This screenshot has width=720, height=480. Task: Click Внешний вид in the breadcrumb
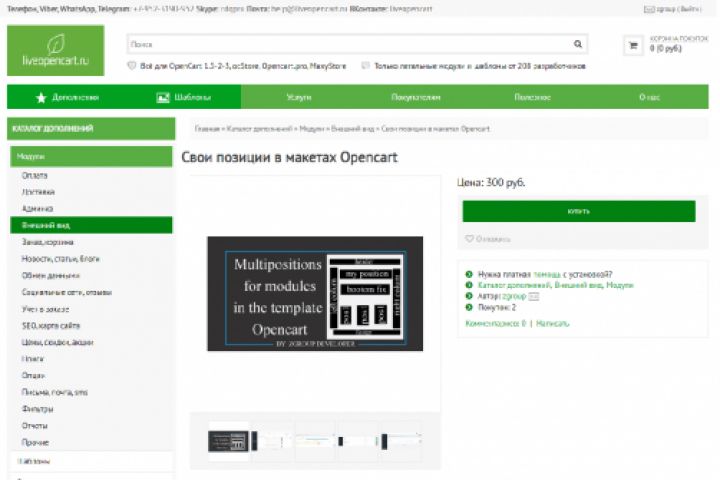click(352, 129)
